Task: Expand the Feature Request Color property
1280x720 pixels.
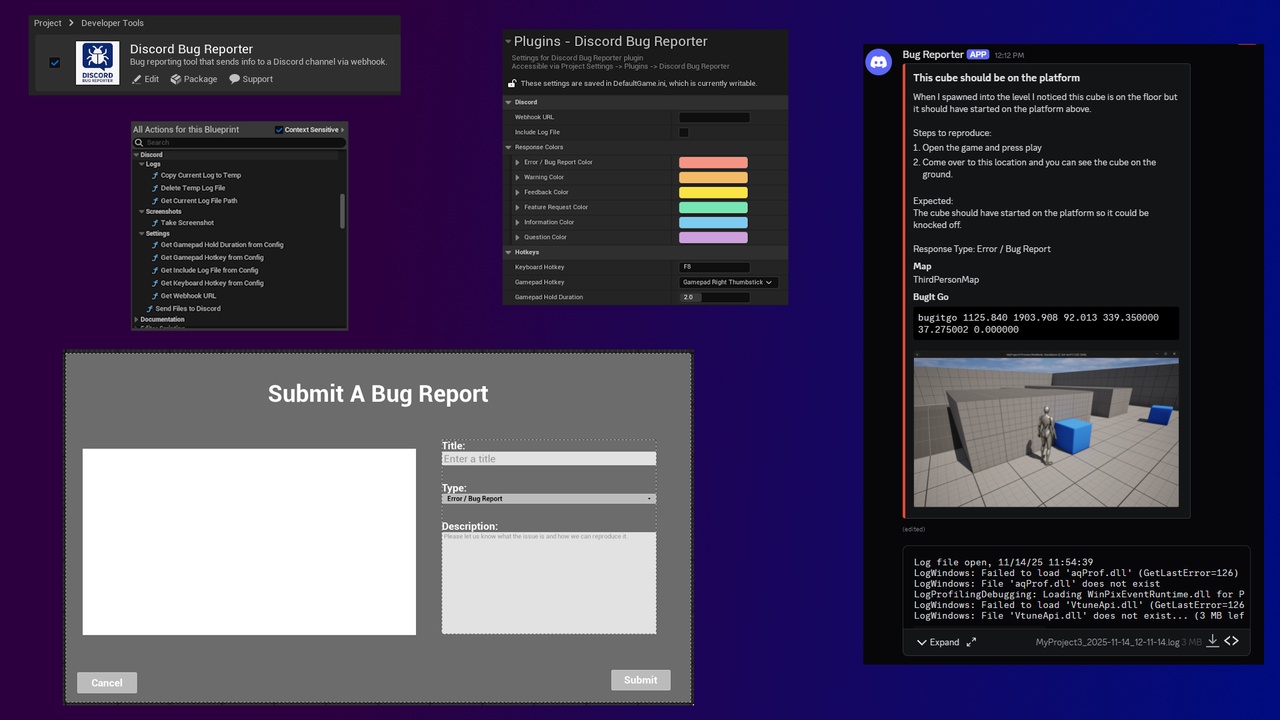Action: click(518, 207)
